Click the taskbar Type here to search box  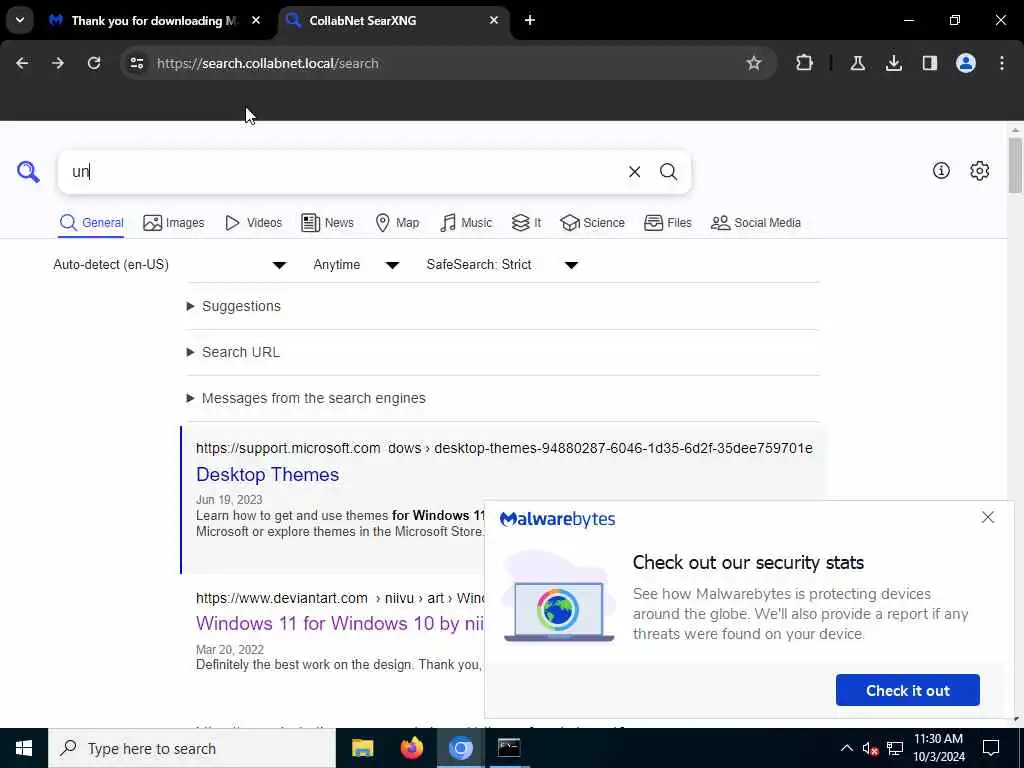click(x=192, y=748)
